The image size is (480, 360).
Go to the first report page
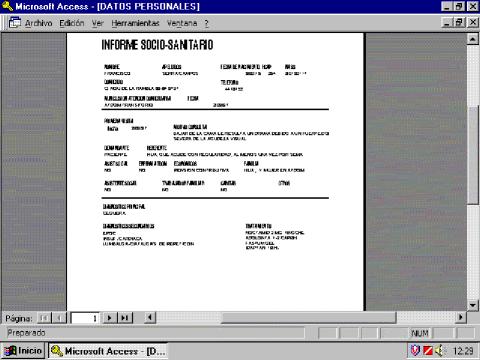point(44,318)
